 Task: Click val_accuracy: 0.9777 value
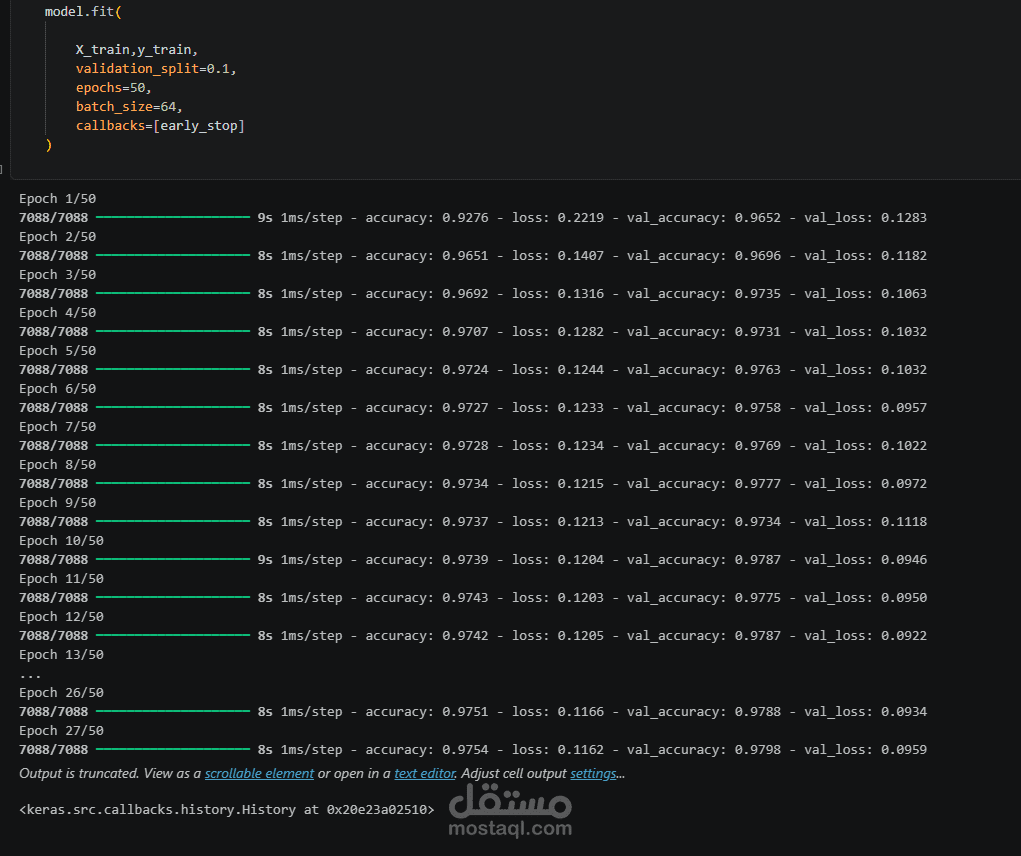pos(704,484)
